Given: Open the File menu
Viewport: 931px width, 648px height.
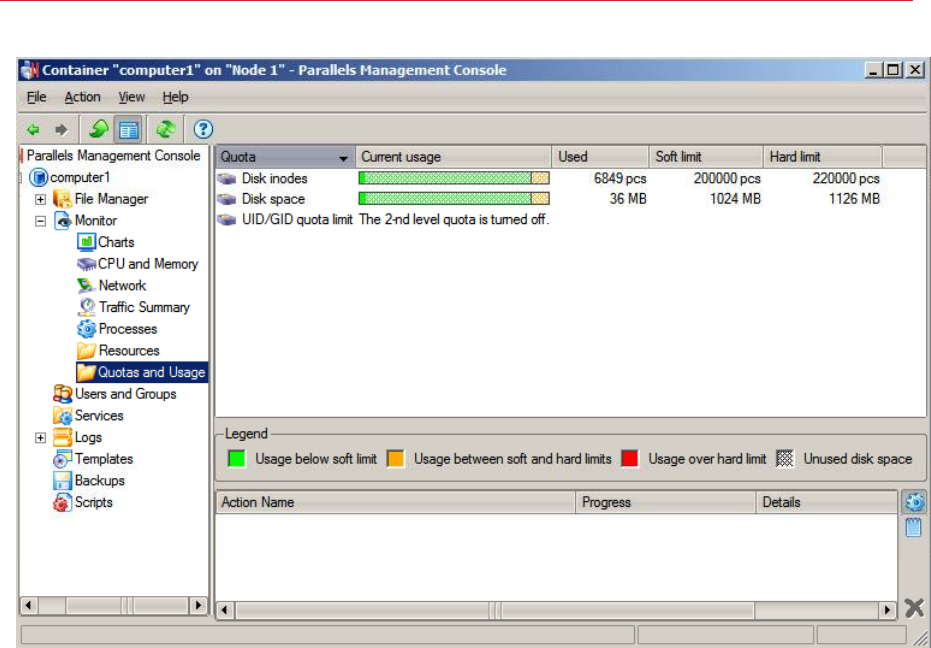Looking at the screenshot, I should coord(36,97).
